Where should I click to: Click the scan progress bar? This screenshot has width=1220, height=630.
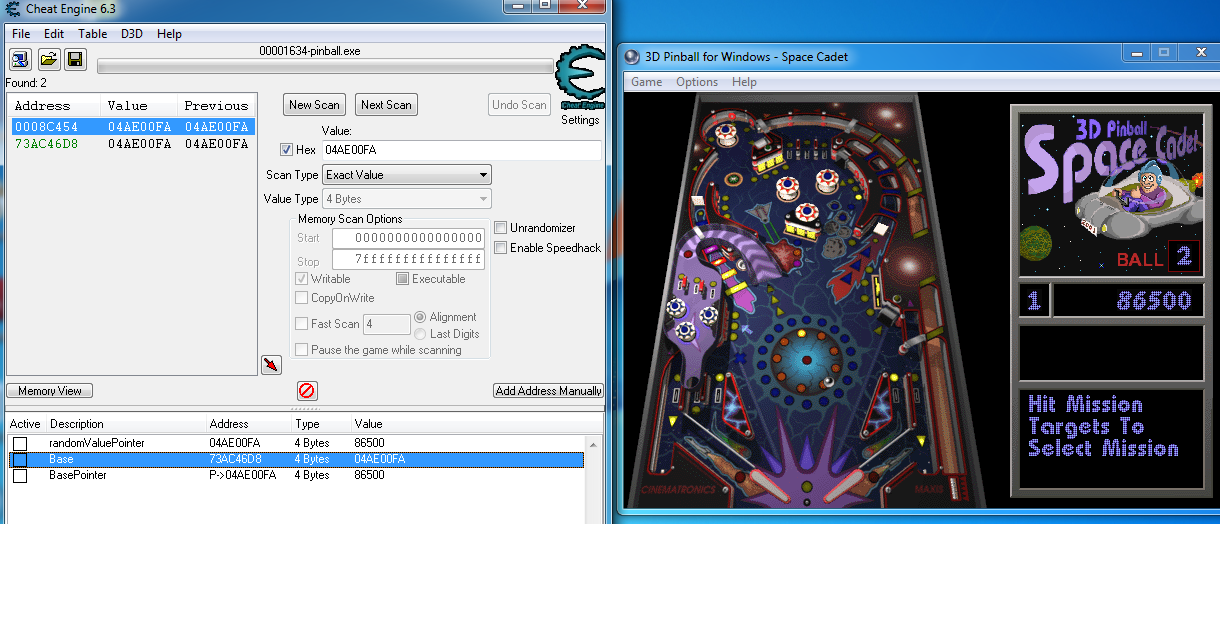[x=325, y=66]
